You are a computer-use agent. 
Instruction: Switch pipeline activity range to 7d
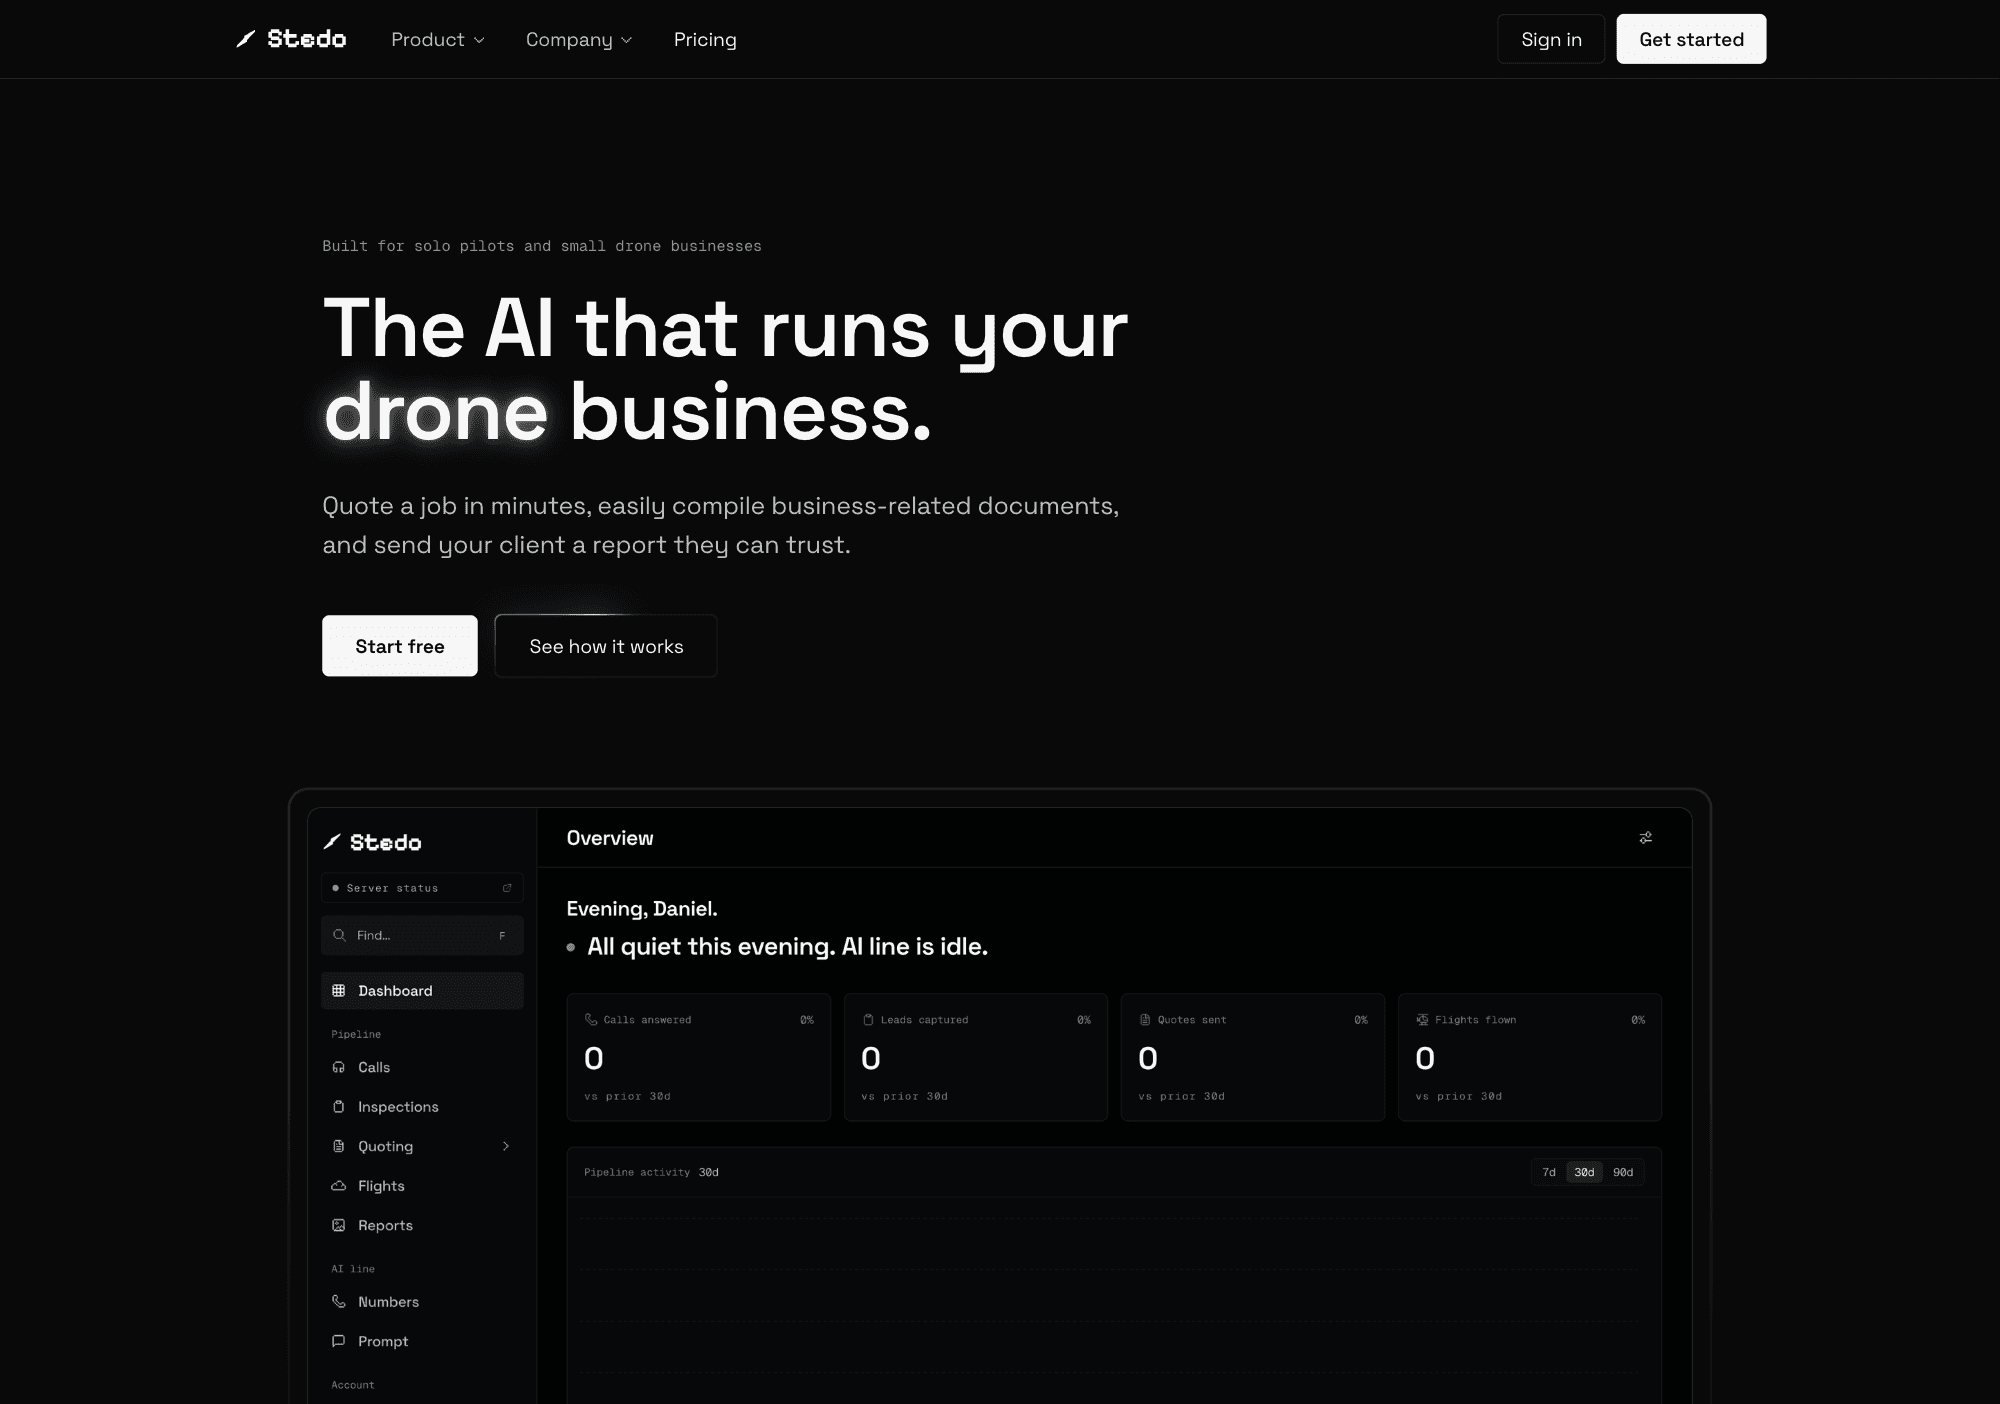click(1549, 1172)
